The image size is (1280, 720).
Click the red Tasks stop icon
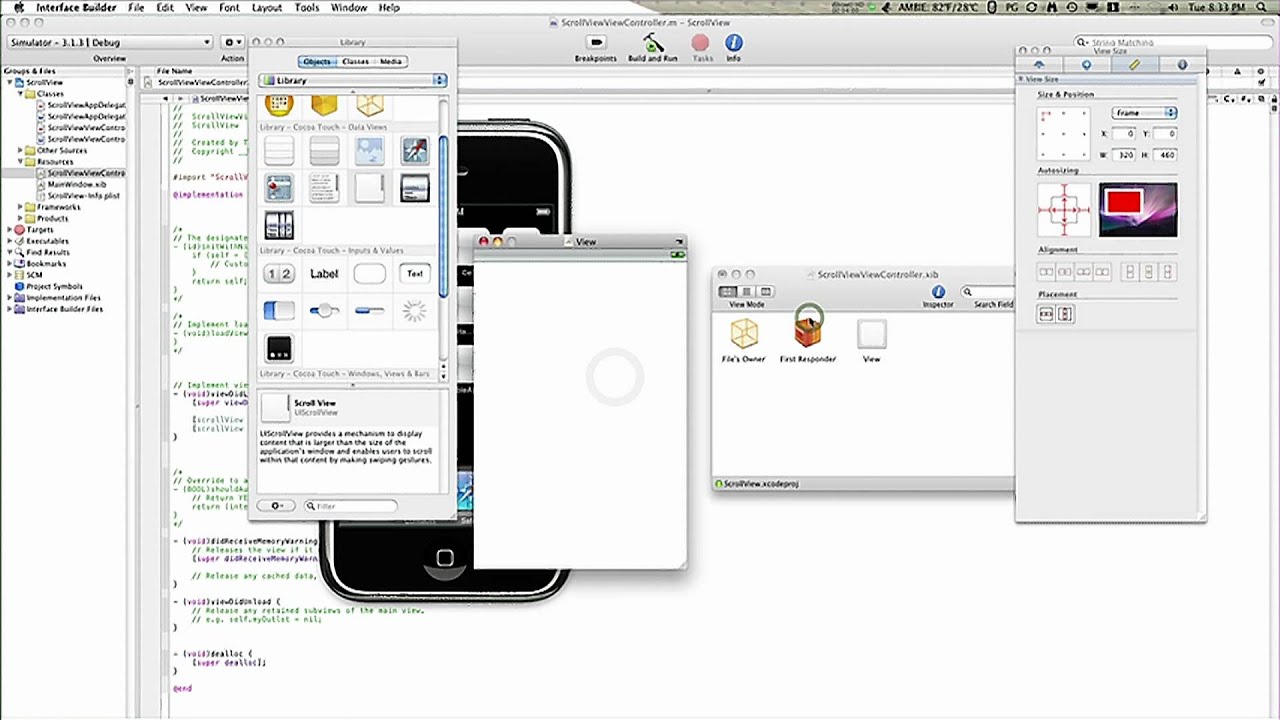701,43
